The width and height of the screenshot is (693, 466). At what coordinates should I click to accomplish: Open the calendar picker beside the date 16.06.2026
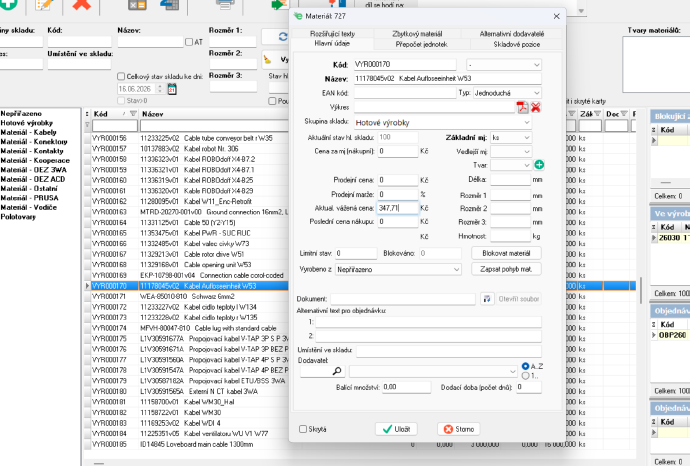(x=172, y=89)
